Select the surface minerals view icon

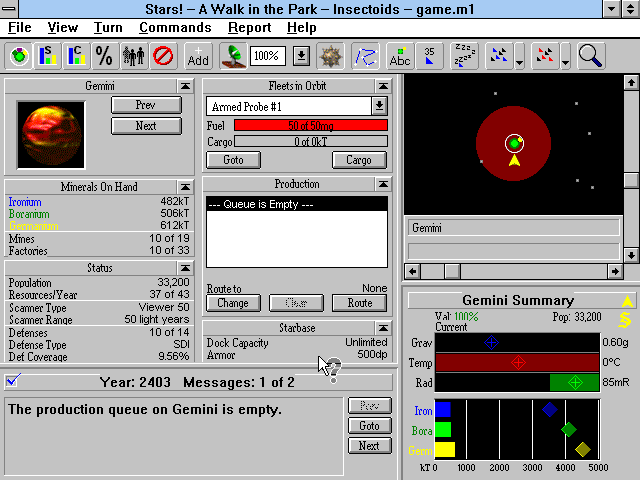coord(47,55)
